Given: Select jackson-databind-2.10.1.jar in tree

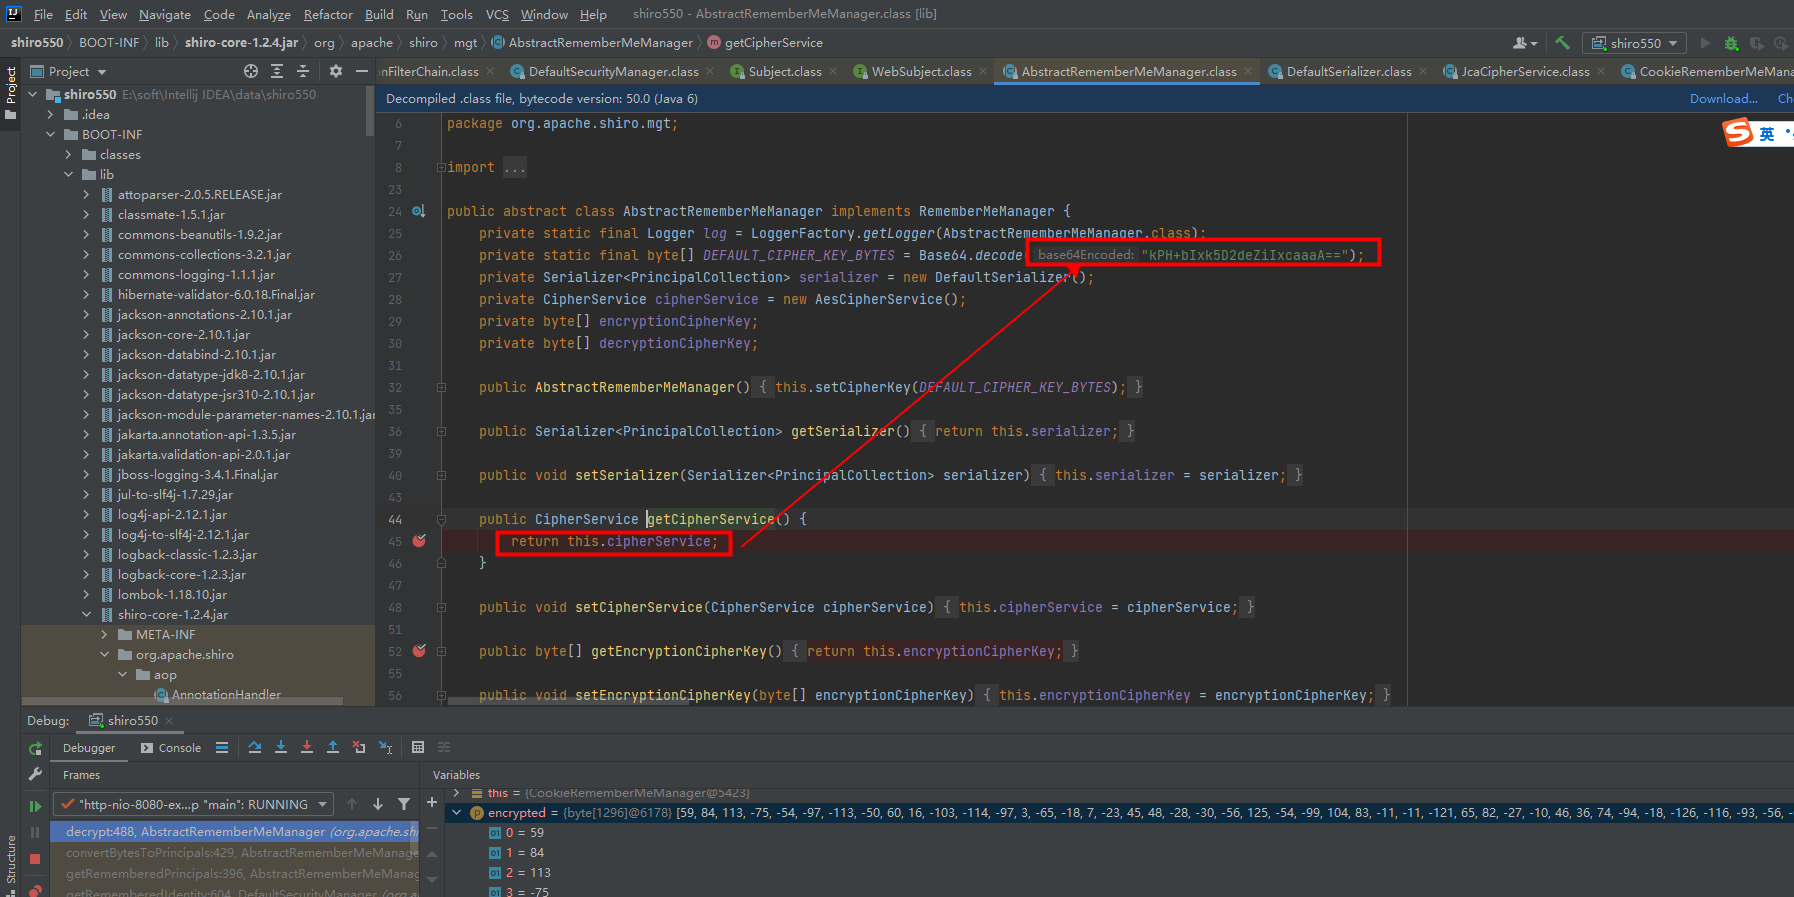Looking at the screenshot, I should point(196,354).
